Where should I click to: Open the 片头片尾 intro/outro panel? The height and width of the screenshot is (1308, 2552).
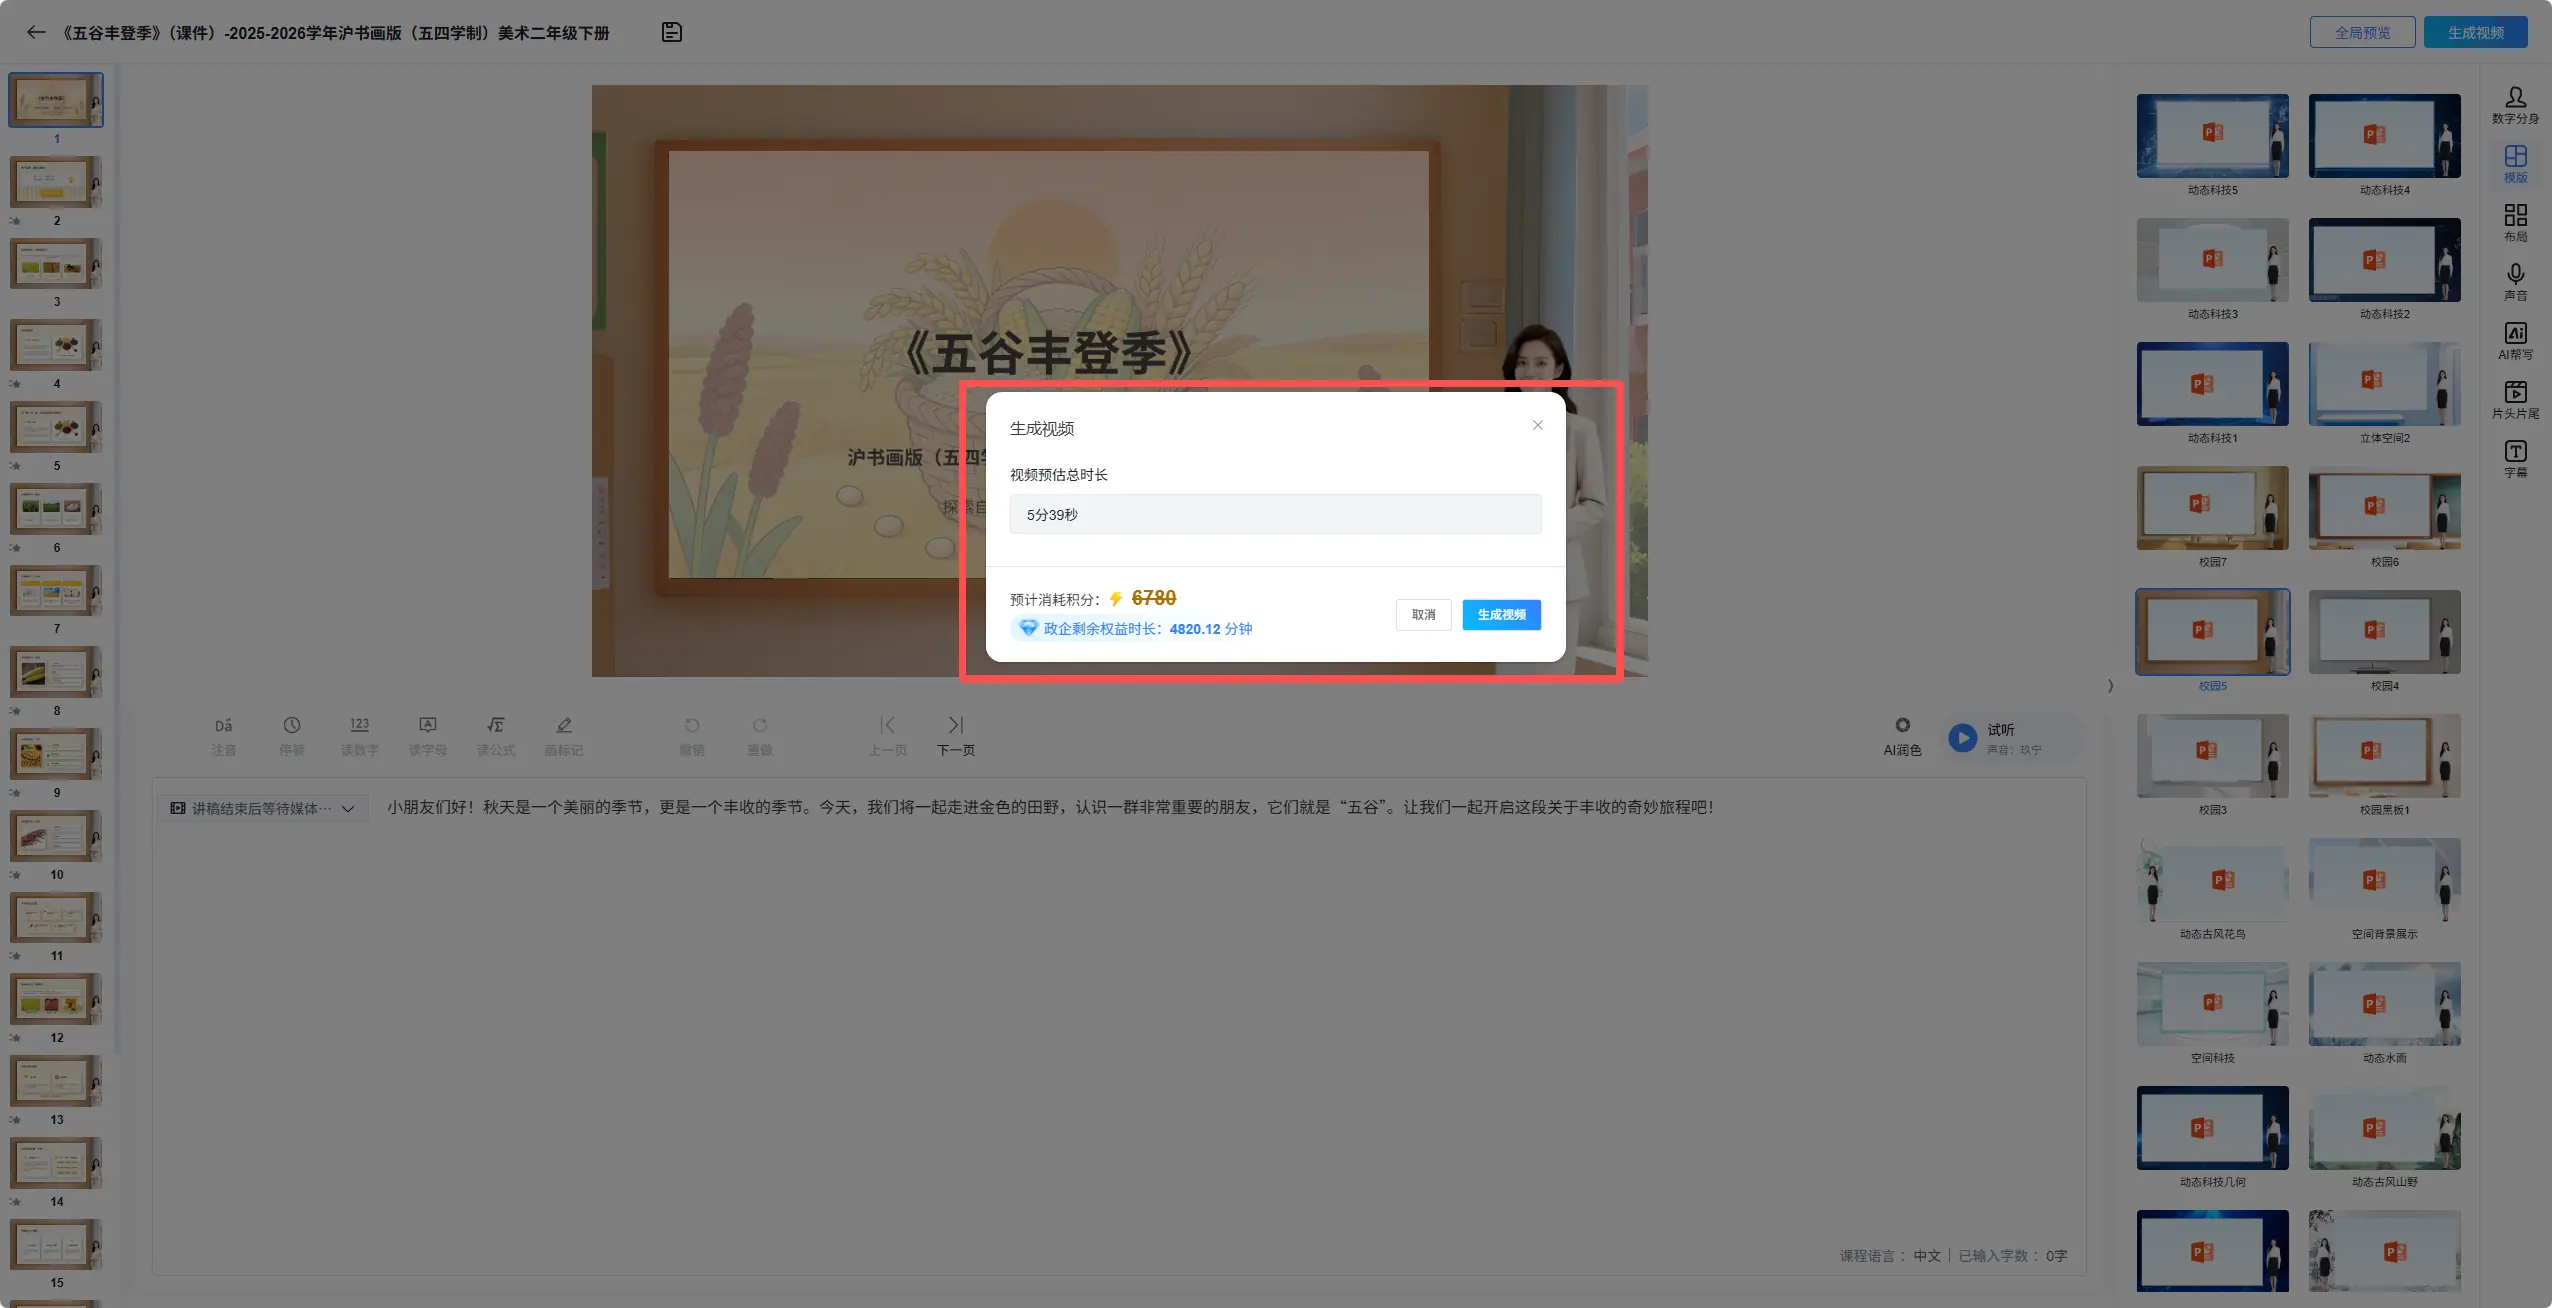pos(2515,400)
